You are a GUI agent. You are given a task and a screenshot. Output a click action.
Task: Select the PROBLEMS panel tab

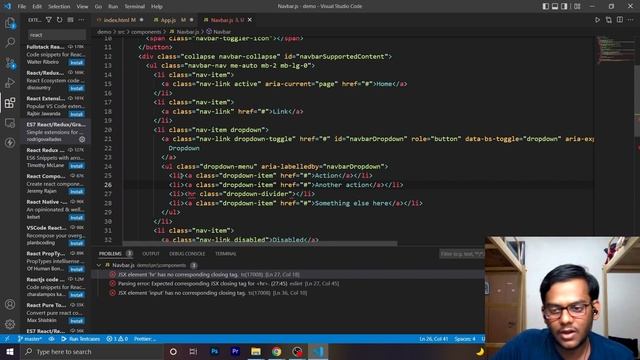110,254
